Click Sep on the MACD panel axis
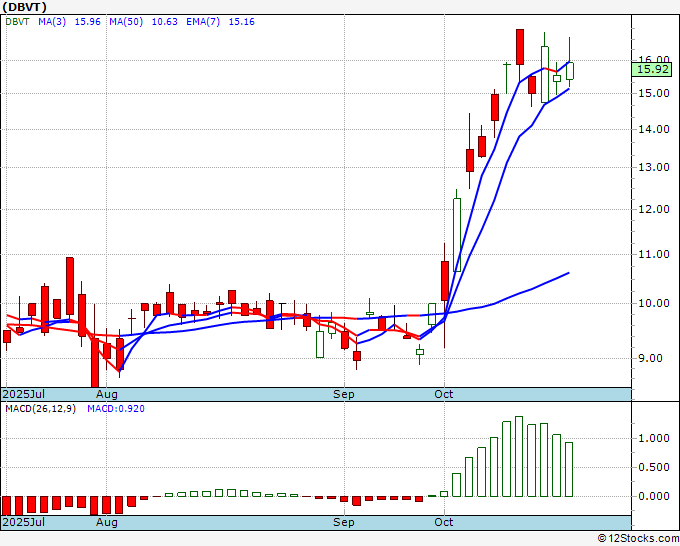The width and height of the screenshot is (680, 546). [344, 522]
